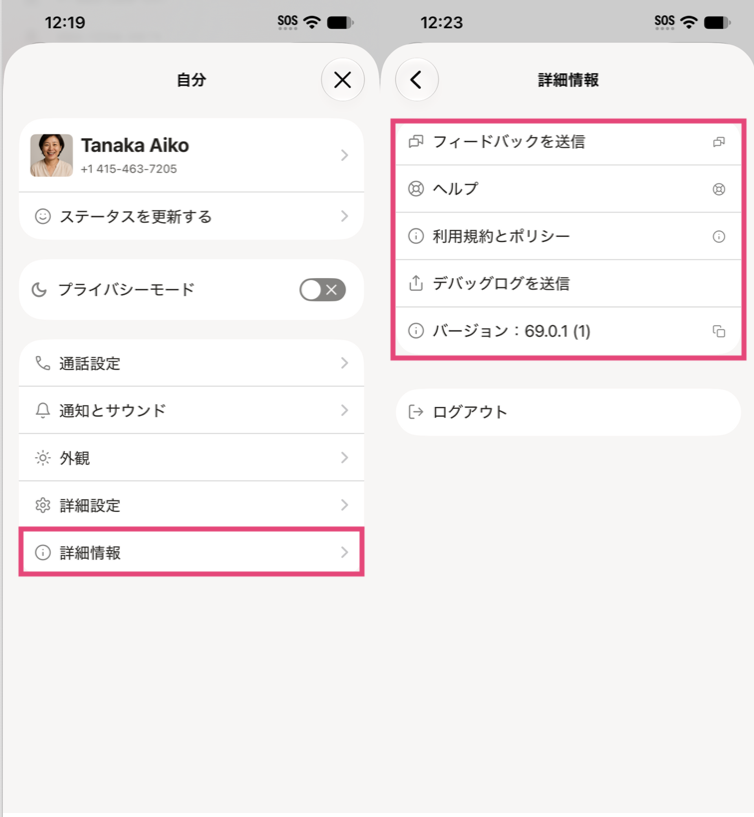This screenshot has height=817, width=754.
Task: Tap the feedback icon left of フィードバックを送信
Action: 416,142
